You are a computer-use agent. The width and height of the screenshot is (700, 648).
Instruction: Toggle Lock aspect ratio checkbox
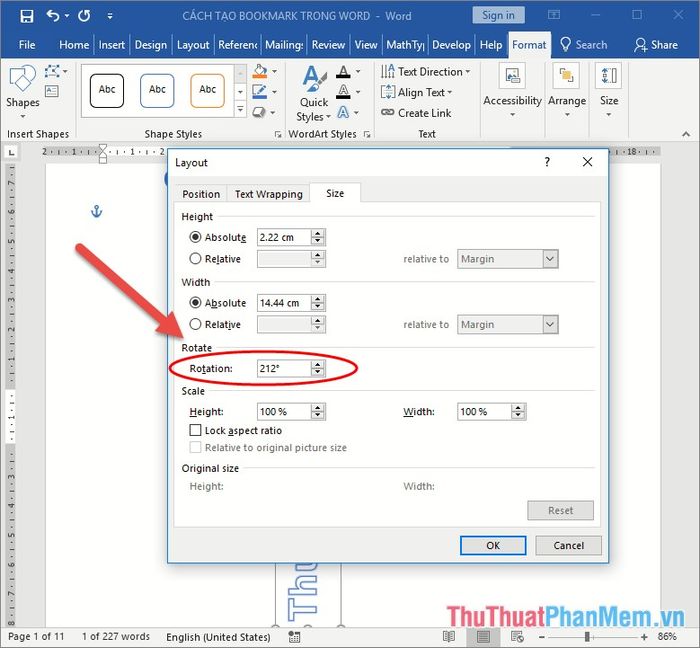click(195, 430)
